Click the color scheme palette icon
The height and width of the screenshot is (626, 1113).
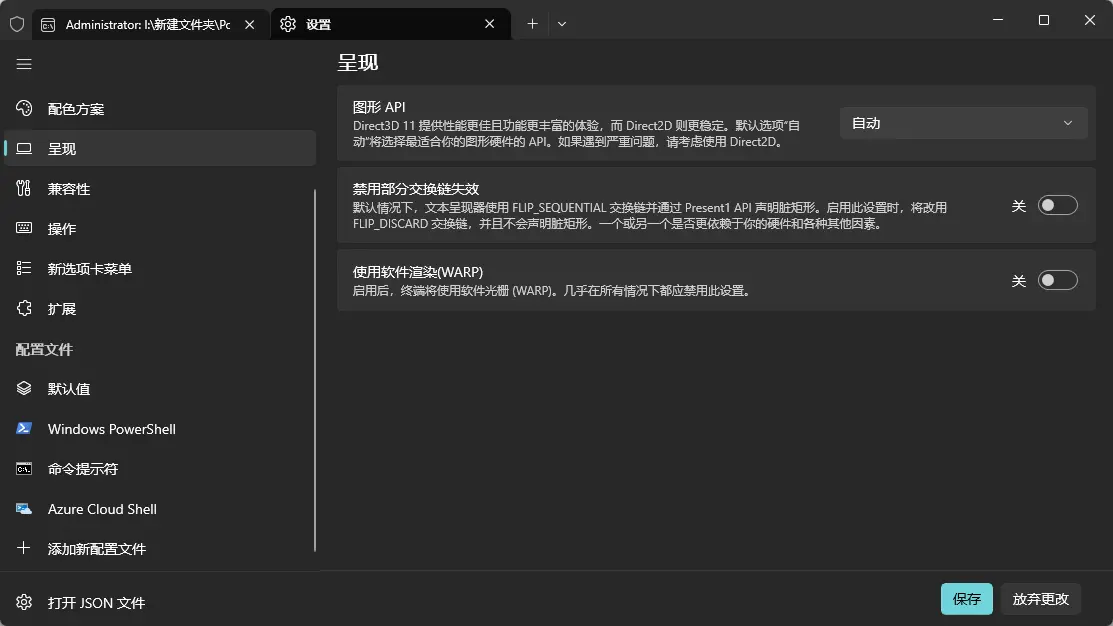click(x=24, y=109)
